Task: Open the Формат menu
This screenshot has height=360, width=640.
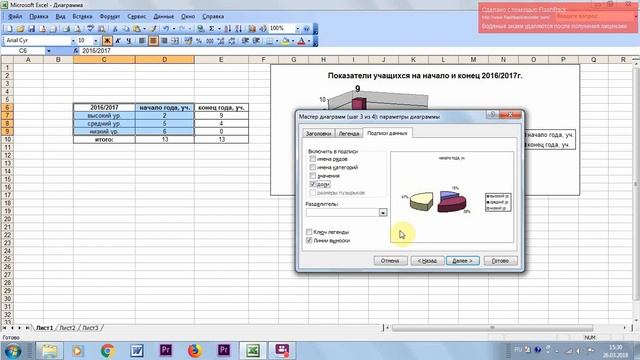Action: click(110, 17)
